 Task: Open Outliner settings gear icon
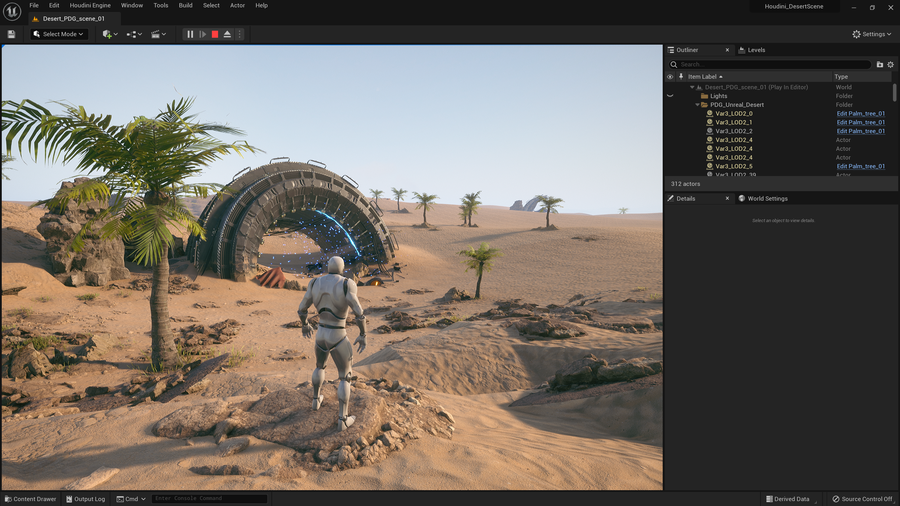coord(890,64)
